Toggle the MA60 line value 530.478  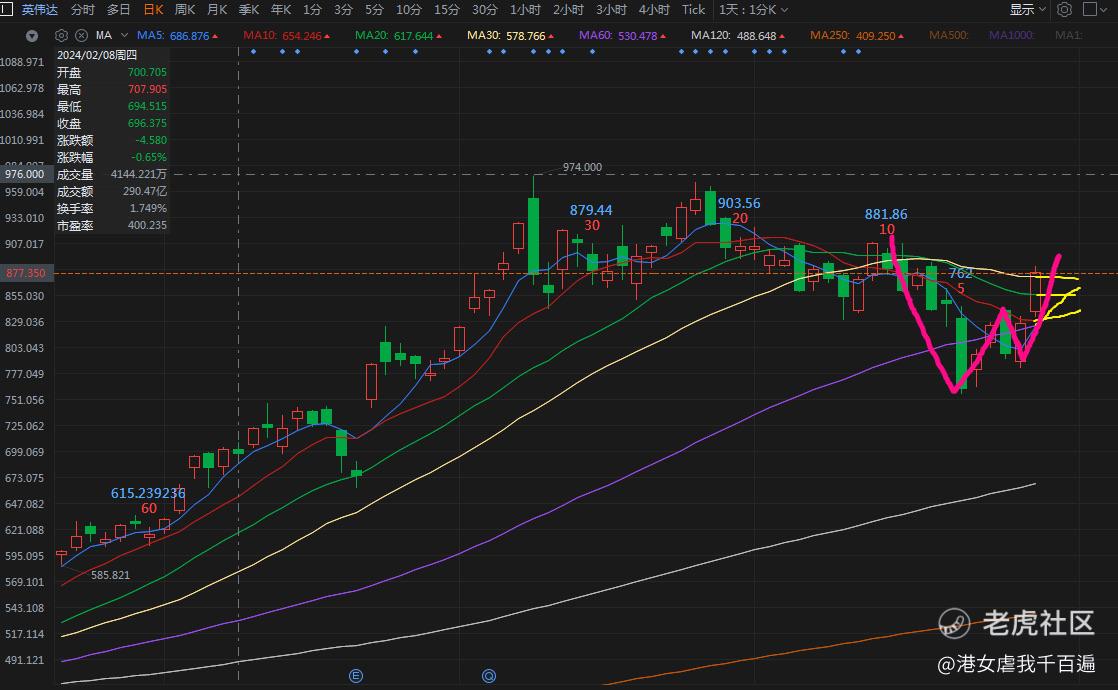coord(622,35)
